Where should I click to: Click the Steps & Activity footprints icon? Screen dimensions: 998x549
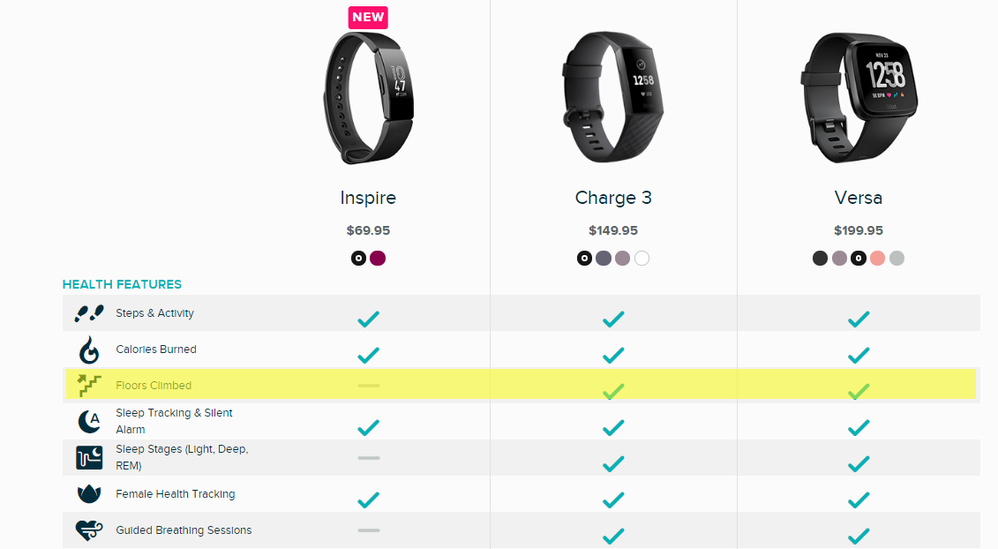89,313
